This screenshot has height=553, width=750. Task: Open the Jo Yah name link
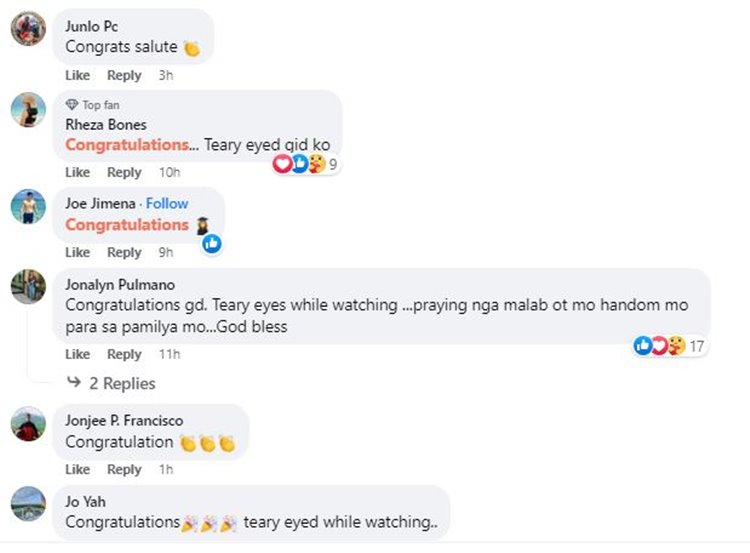(85, 501)
